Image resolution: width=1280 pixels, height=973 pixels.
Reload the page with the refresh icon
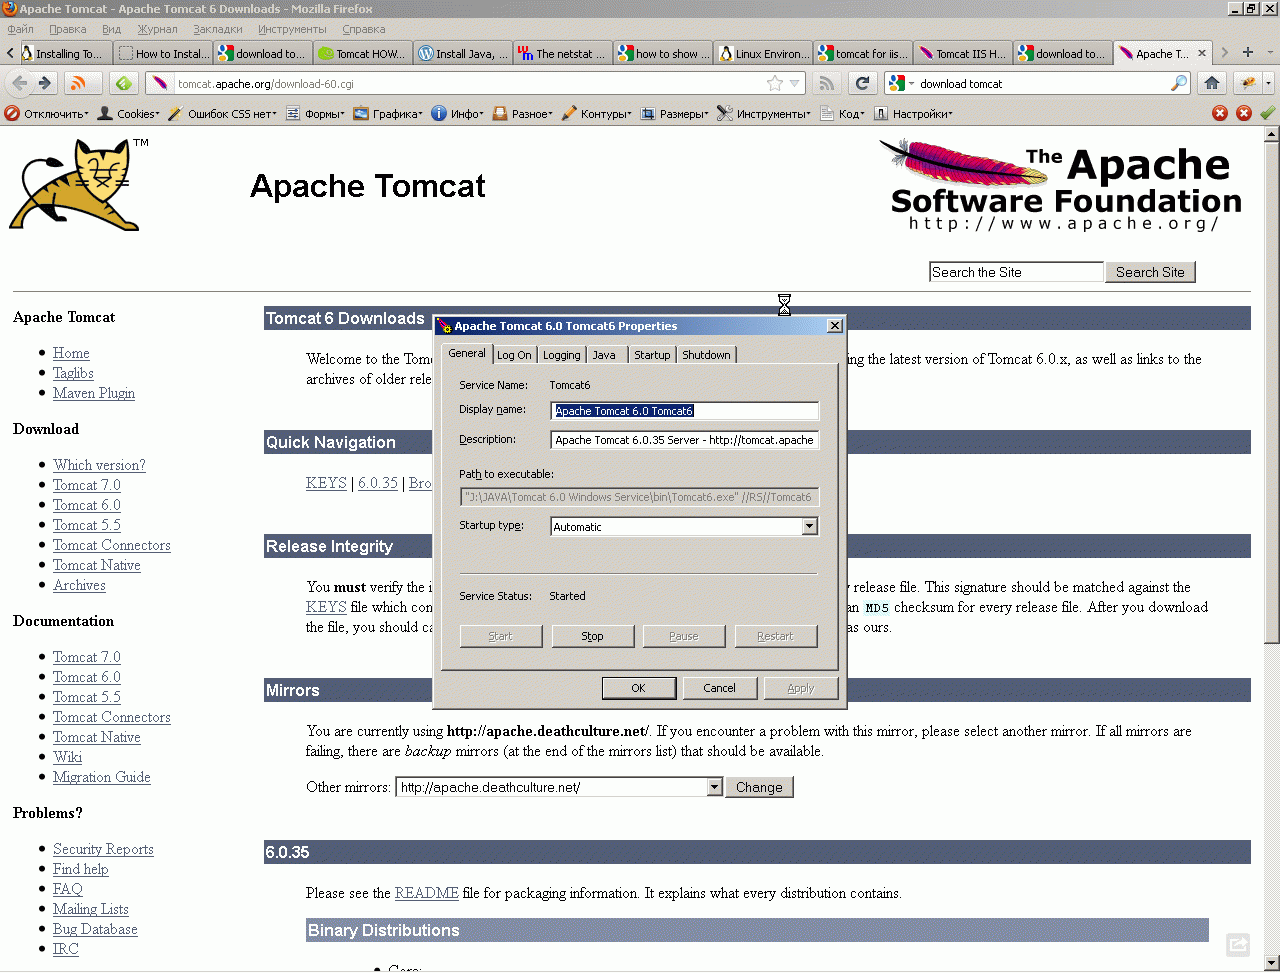point(862,83)
